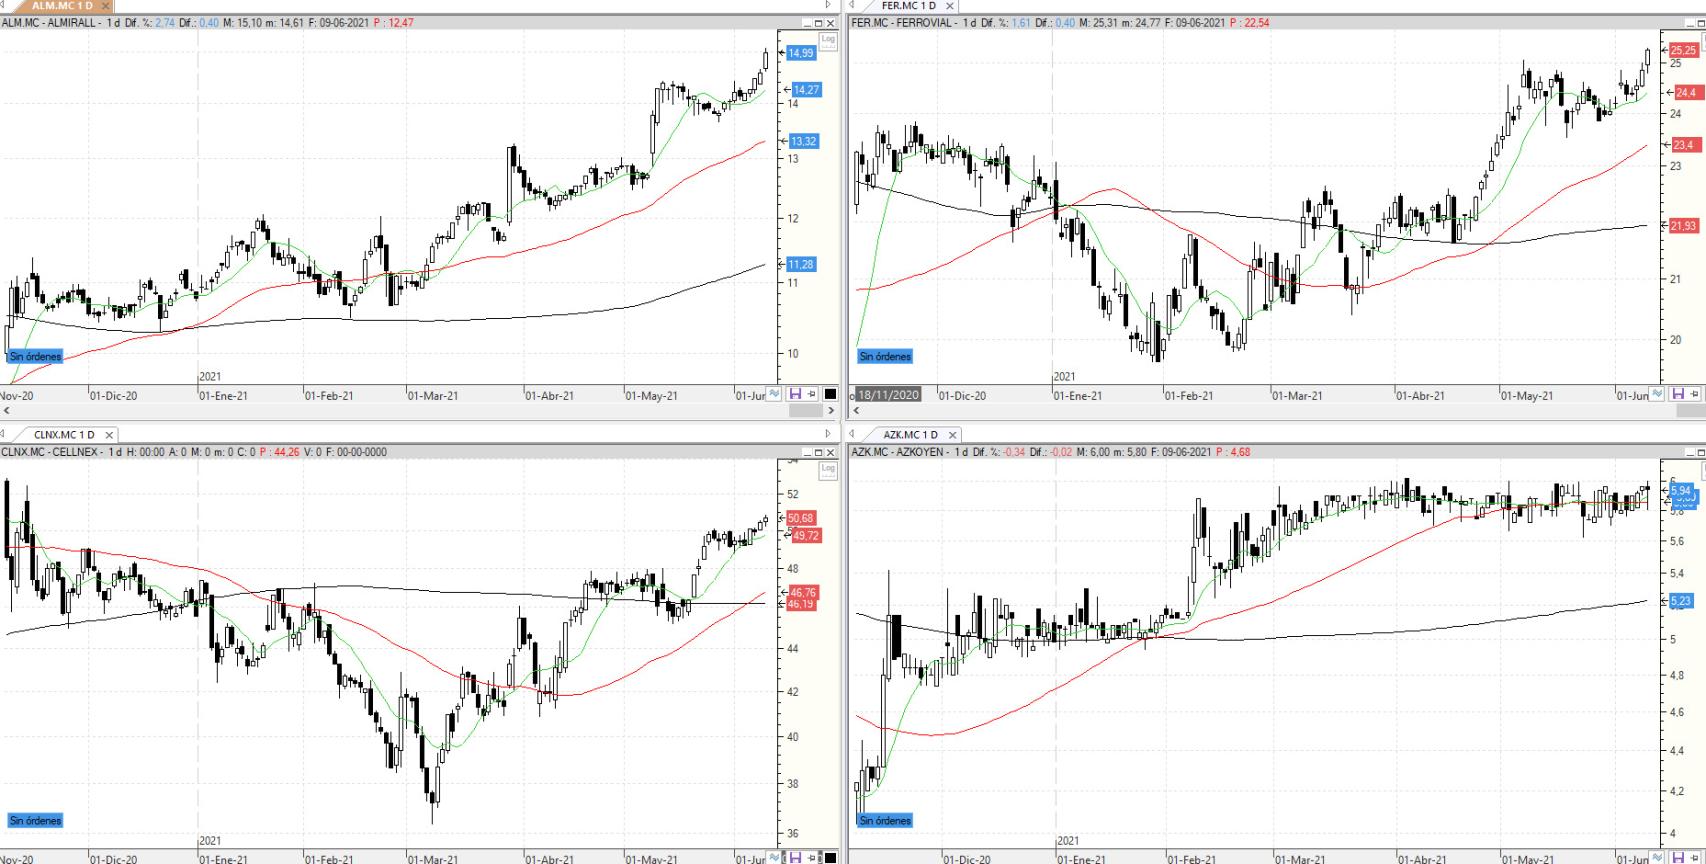Toggle Log scale on the ALMIRALL chart
The image size is (1706, 864).
click(x=827, y=41)
